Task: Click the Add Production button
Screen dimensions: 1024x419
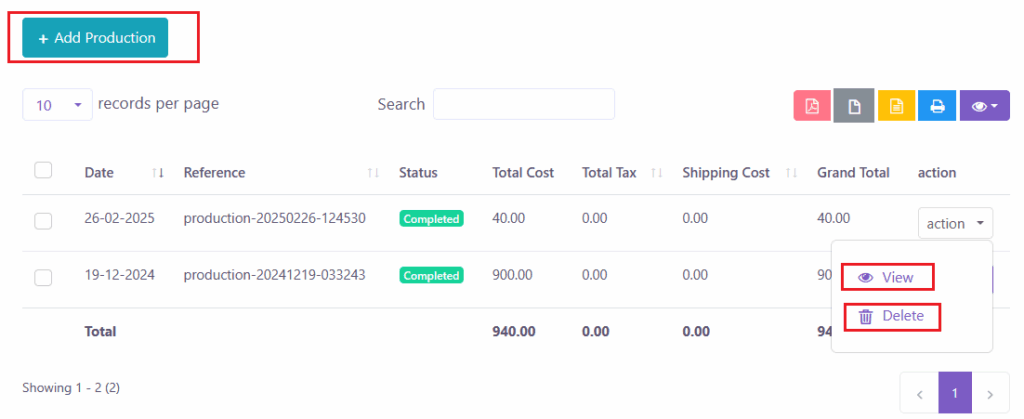Action: click(x=96, y=38)
